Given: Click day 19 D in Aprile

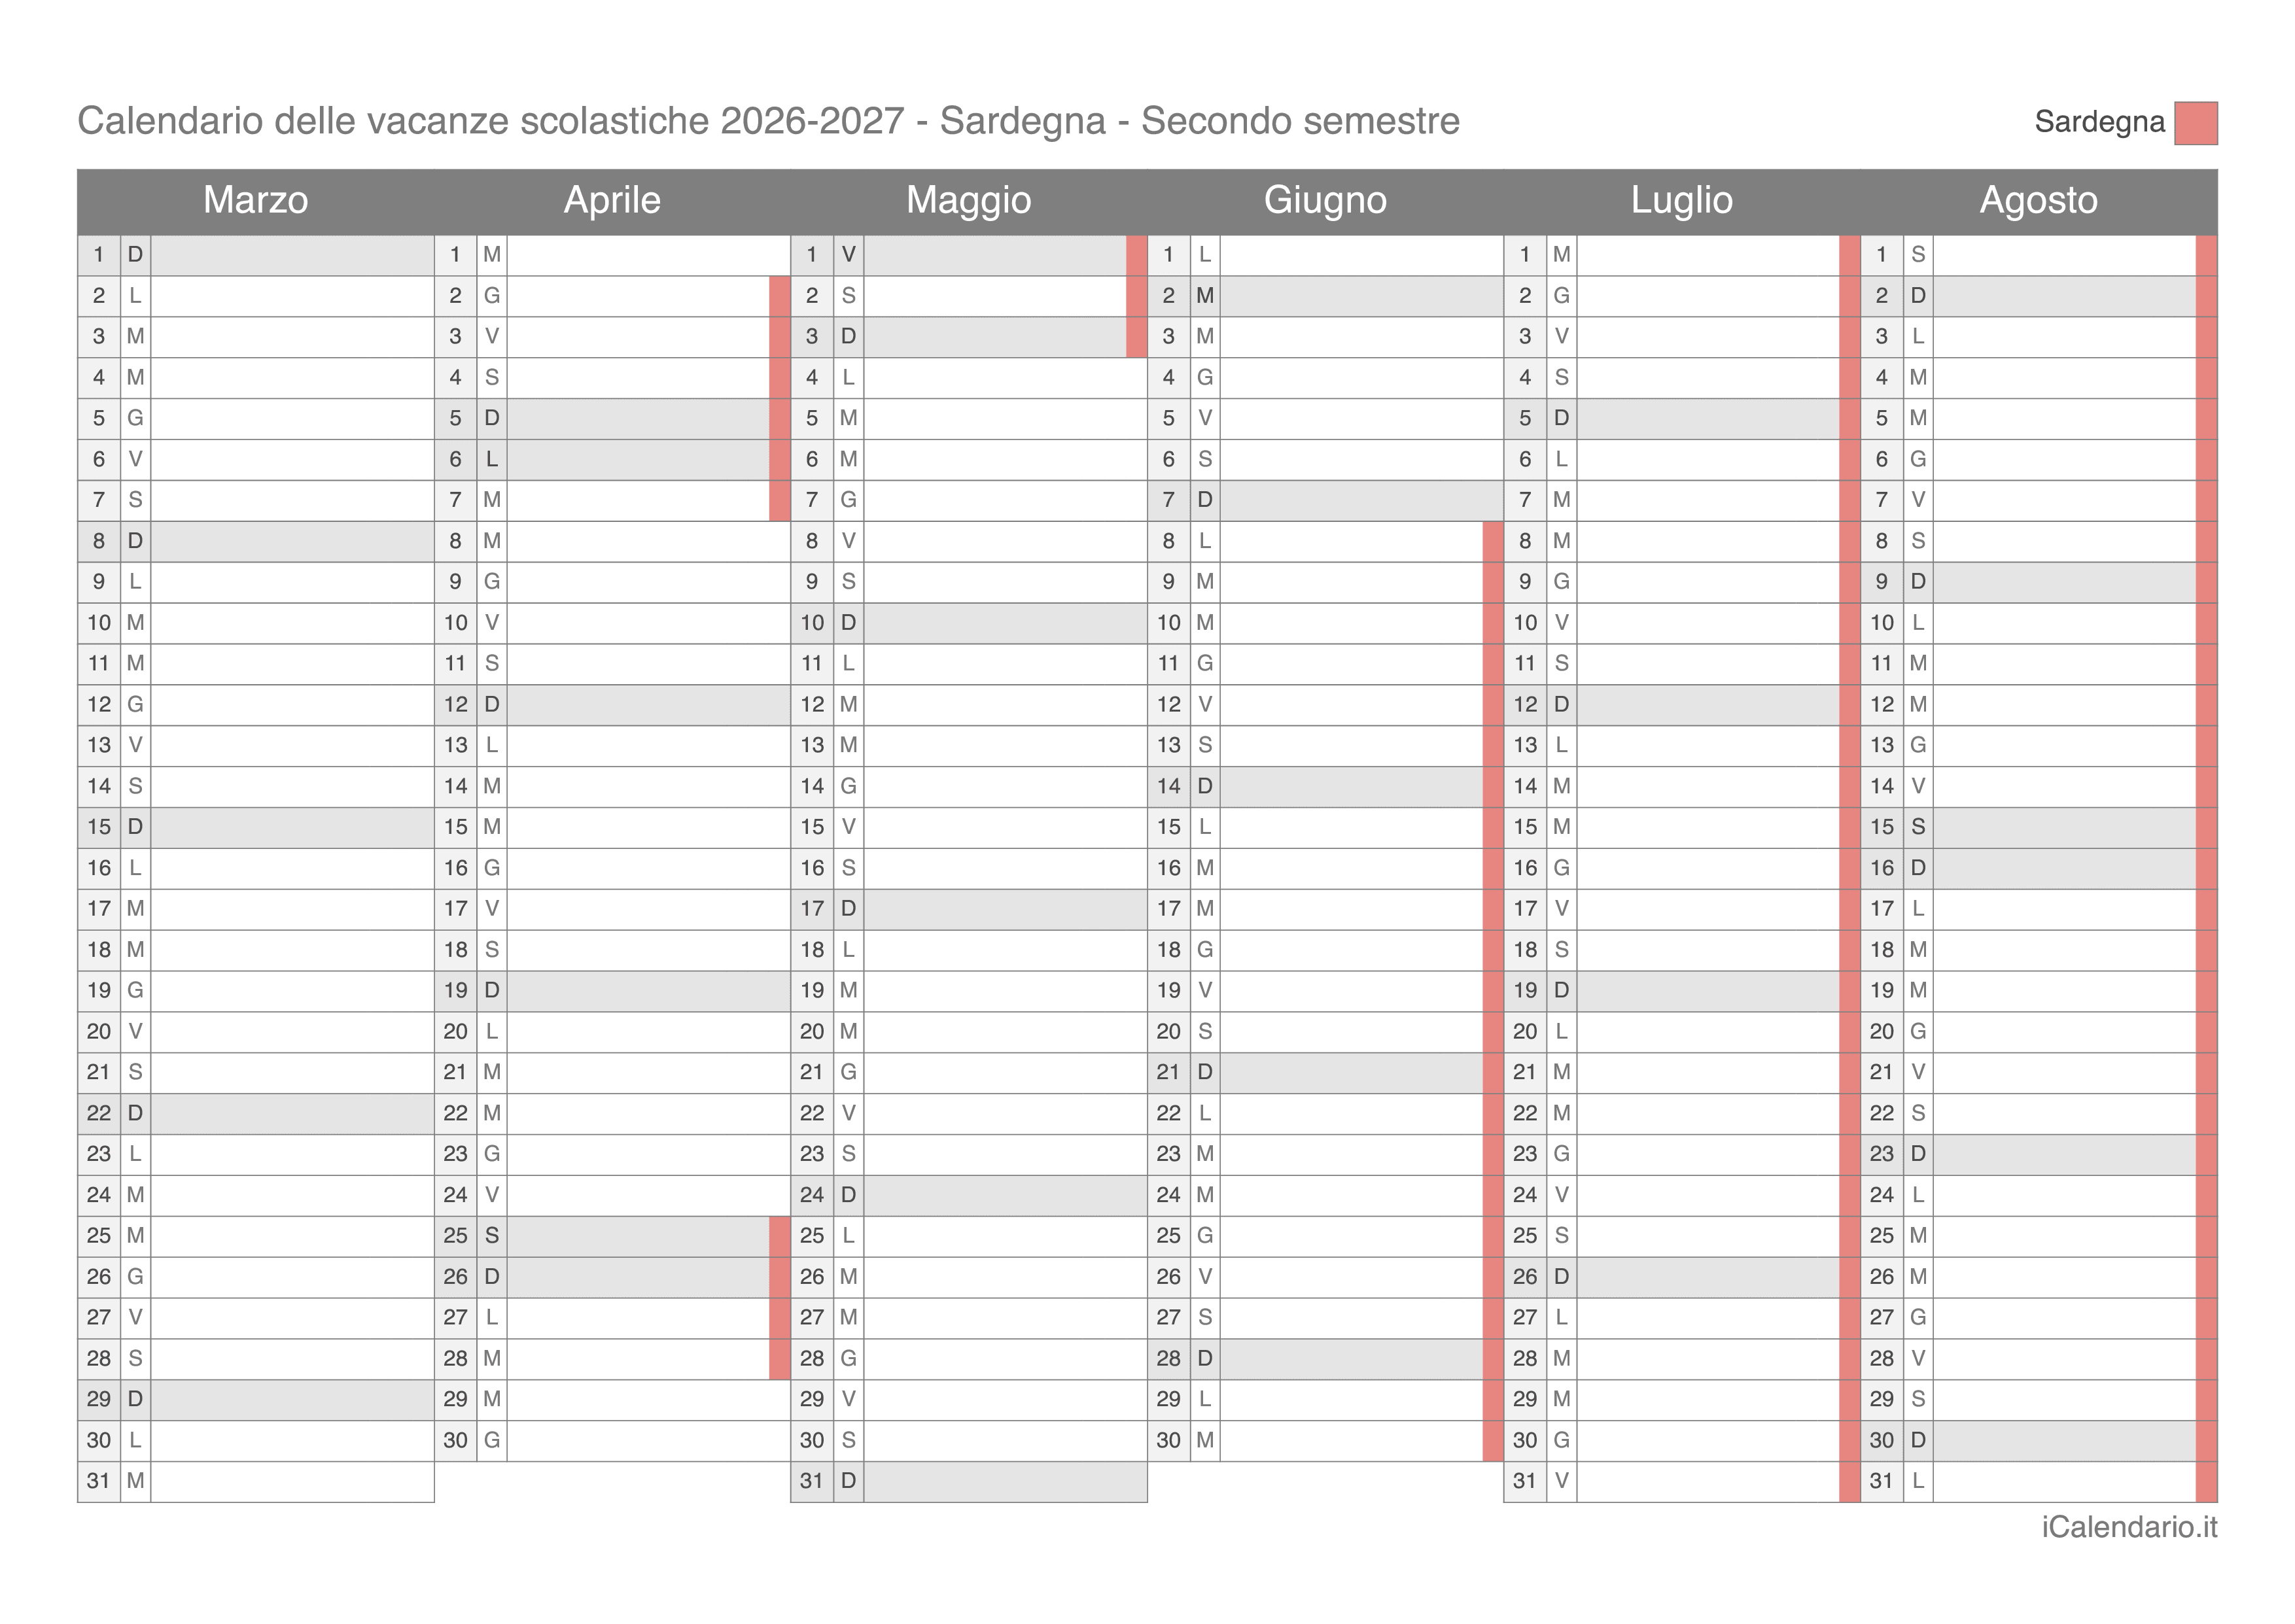Looking at the screenshot, I should (x=612, y=990).
